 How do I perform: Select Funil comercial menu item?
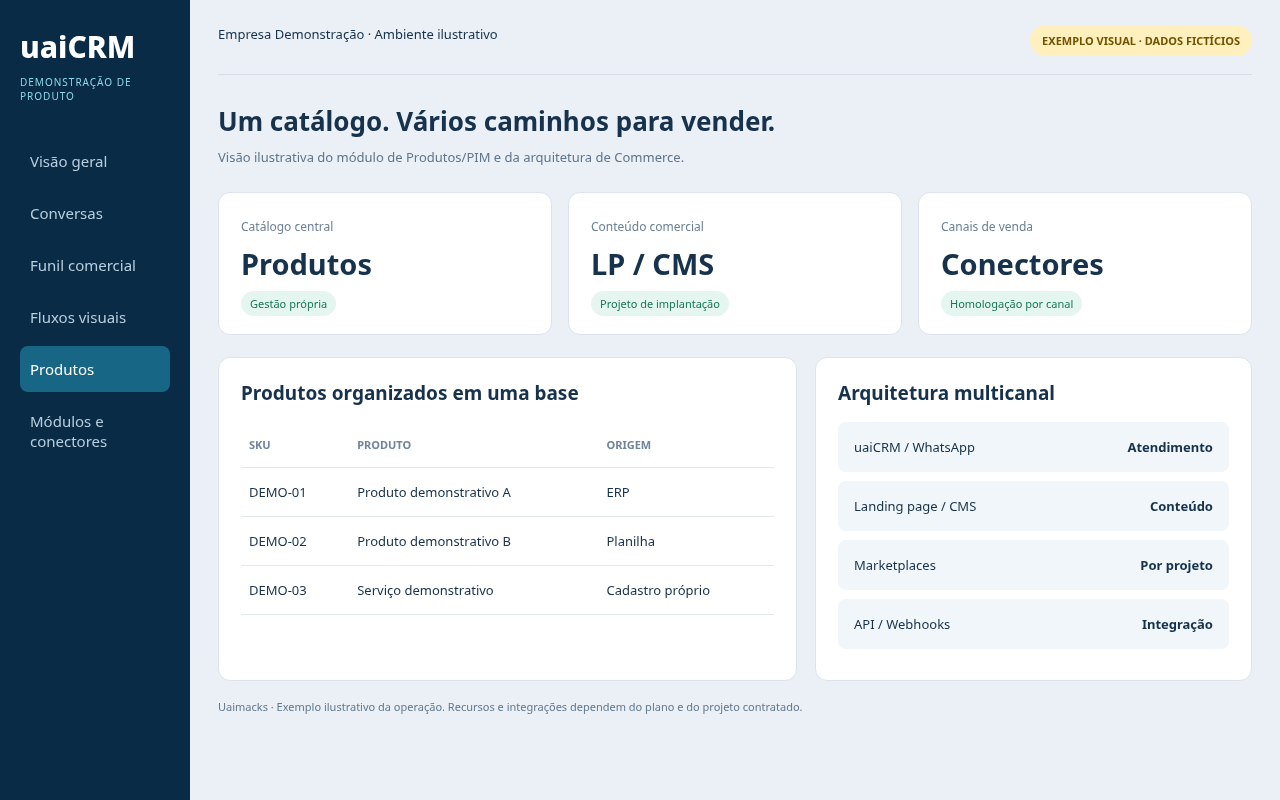[95, 266]
